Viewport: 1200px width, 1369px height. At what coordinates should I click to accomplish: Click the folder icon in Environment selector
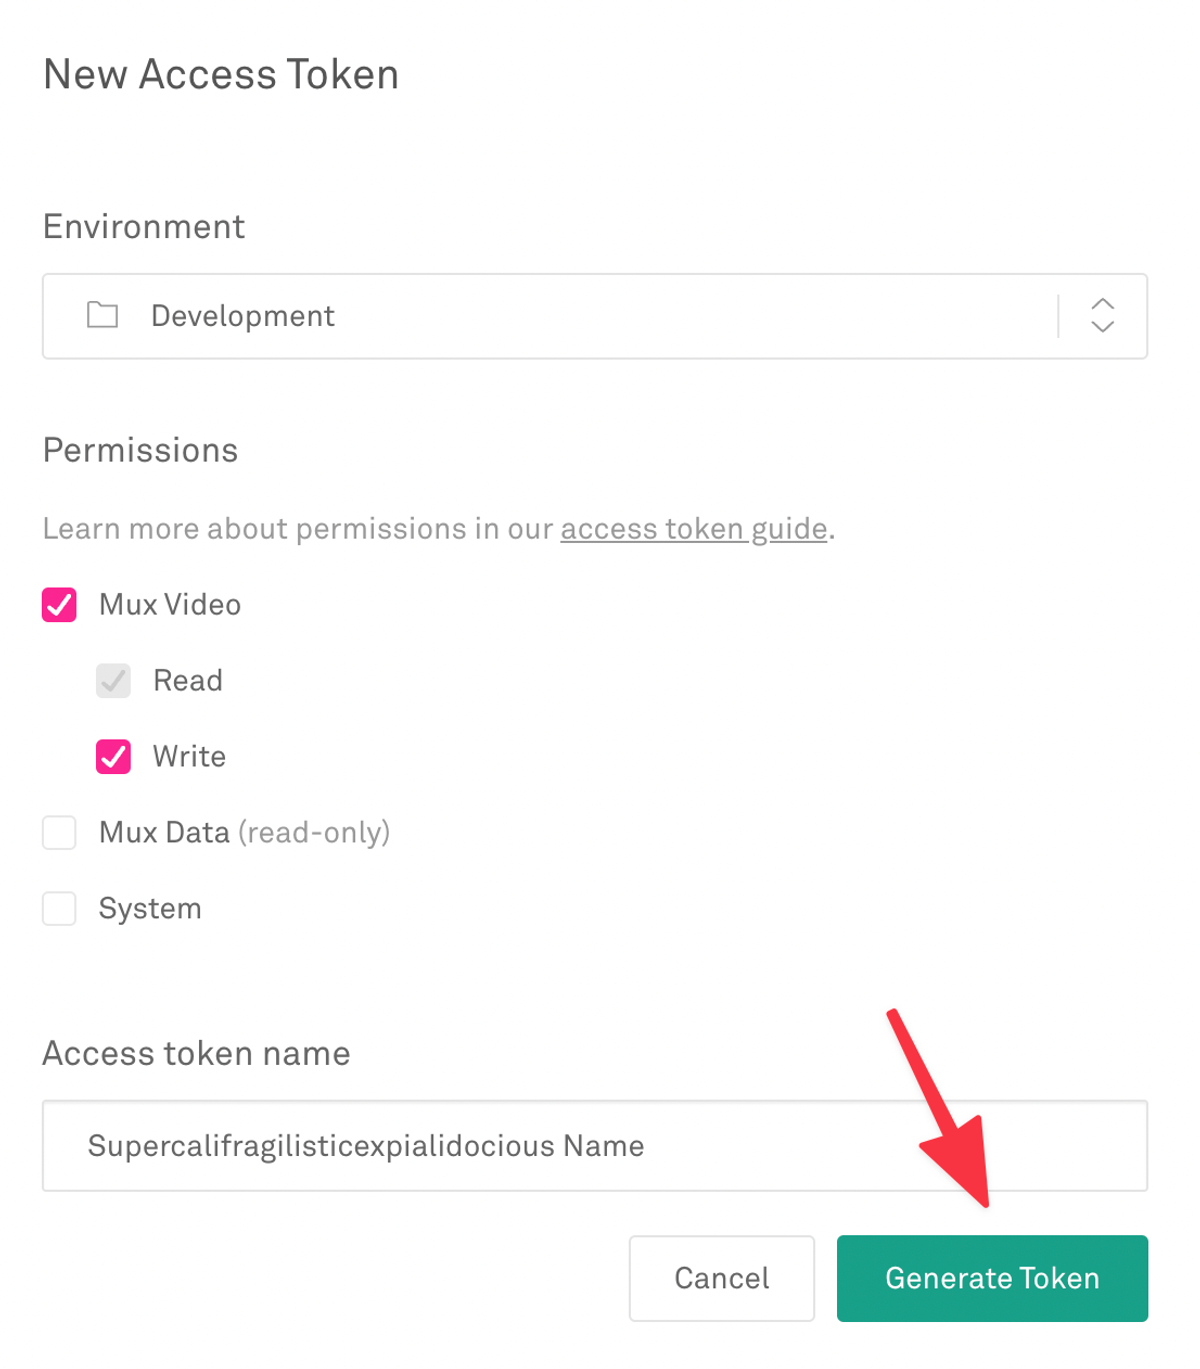pos(101,316)
